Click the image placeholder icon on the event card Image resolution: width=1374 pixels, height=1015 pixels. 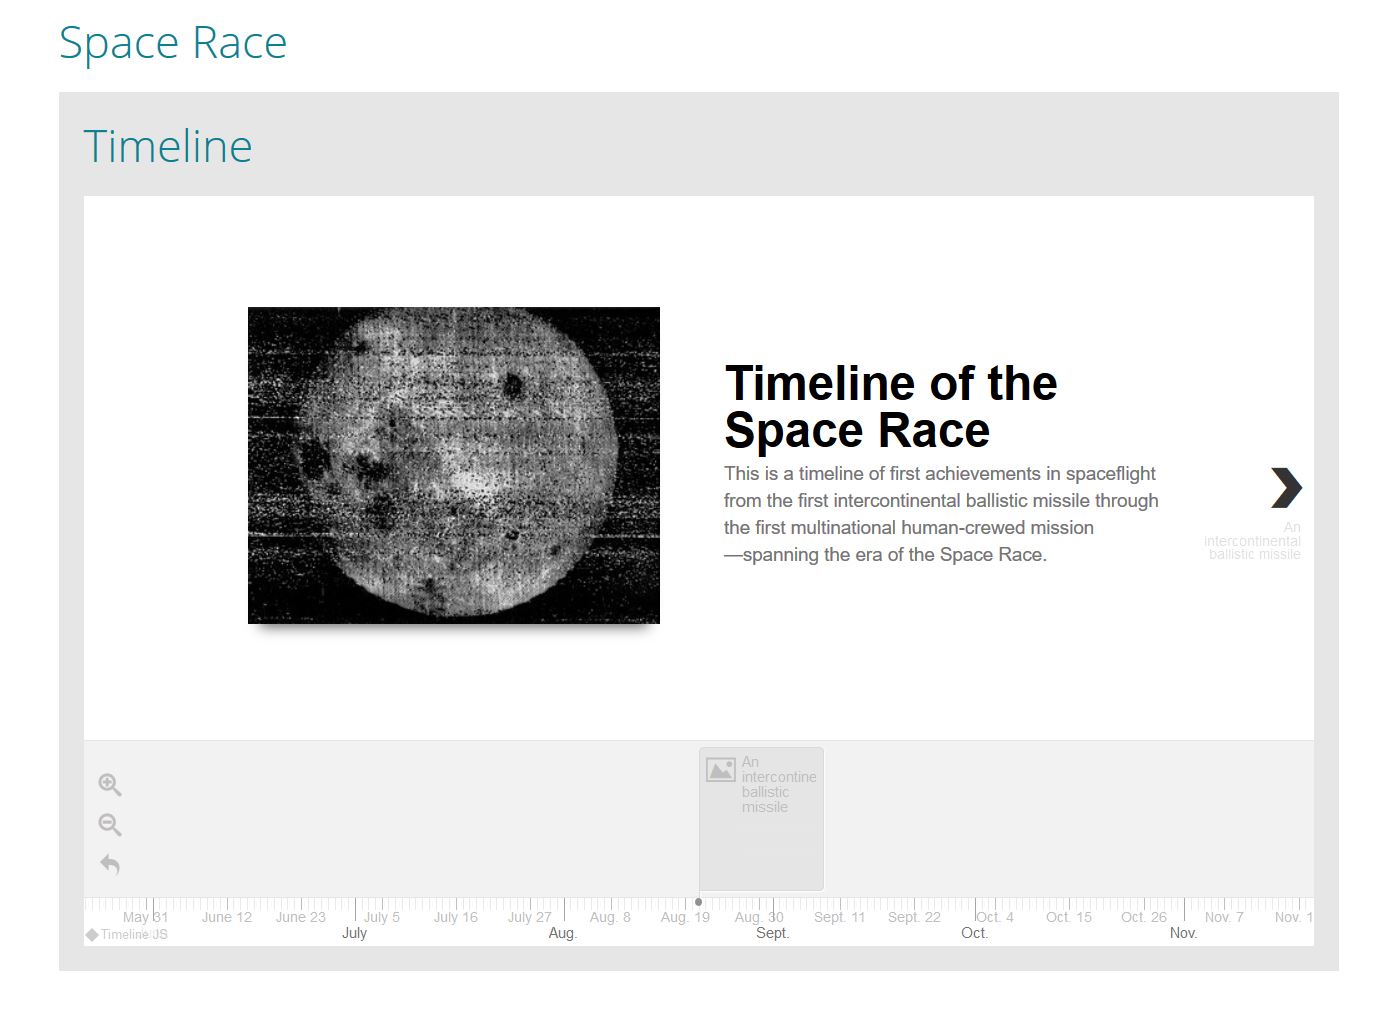click(x=721, y=768)
